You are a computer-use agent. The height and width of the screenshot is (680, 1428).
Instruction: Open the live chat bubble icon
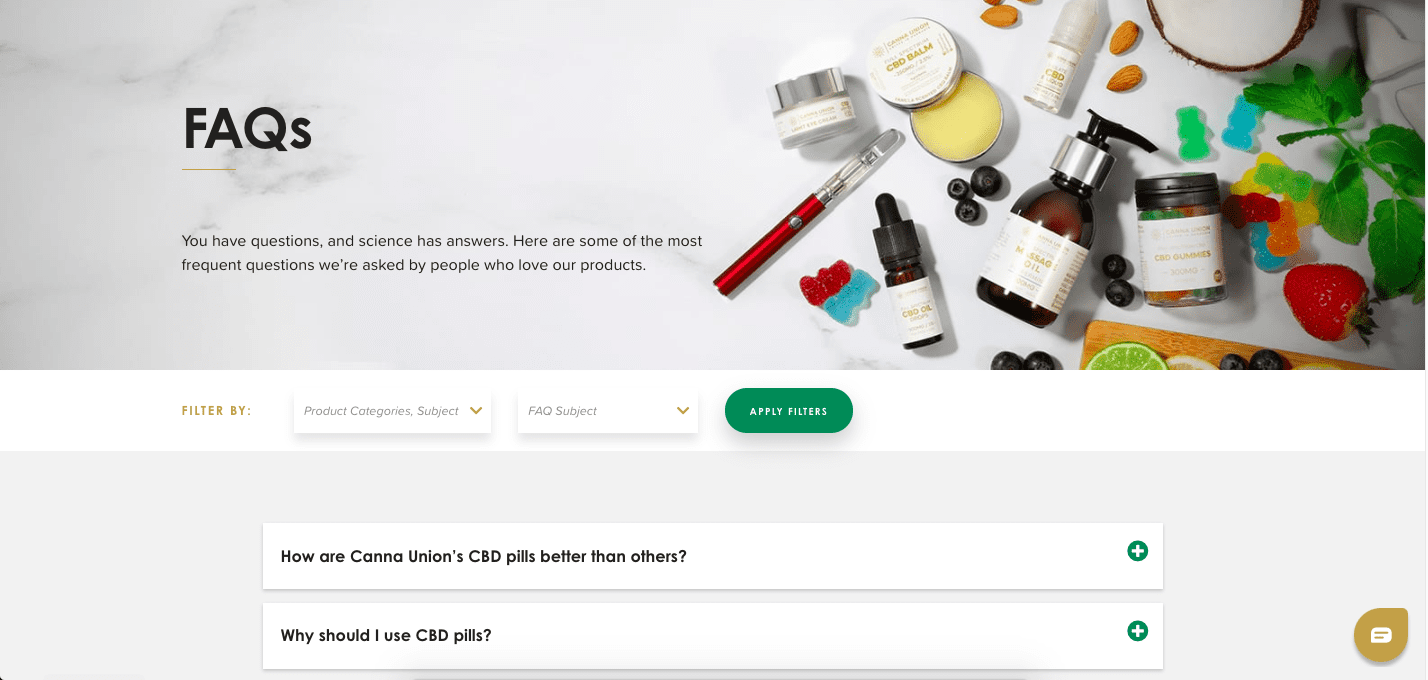(x=1381, y=635)
